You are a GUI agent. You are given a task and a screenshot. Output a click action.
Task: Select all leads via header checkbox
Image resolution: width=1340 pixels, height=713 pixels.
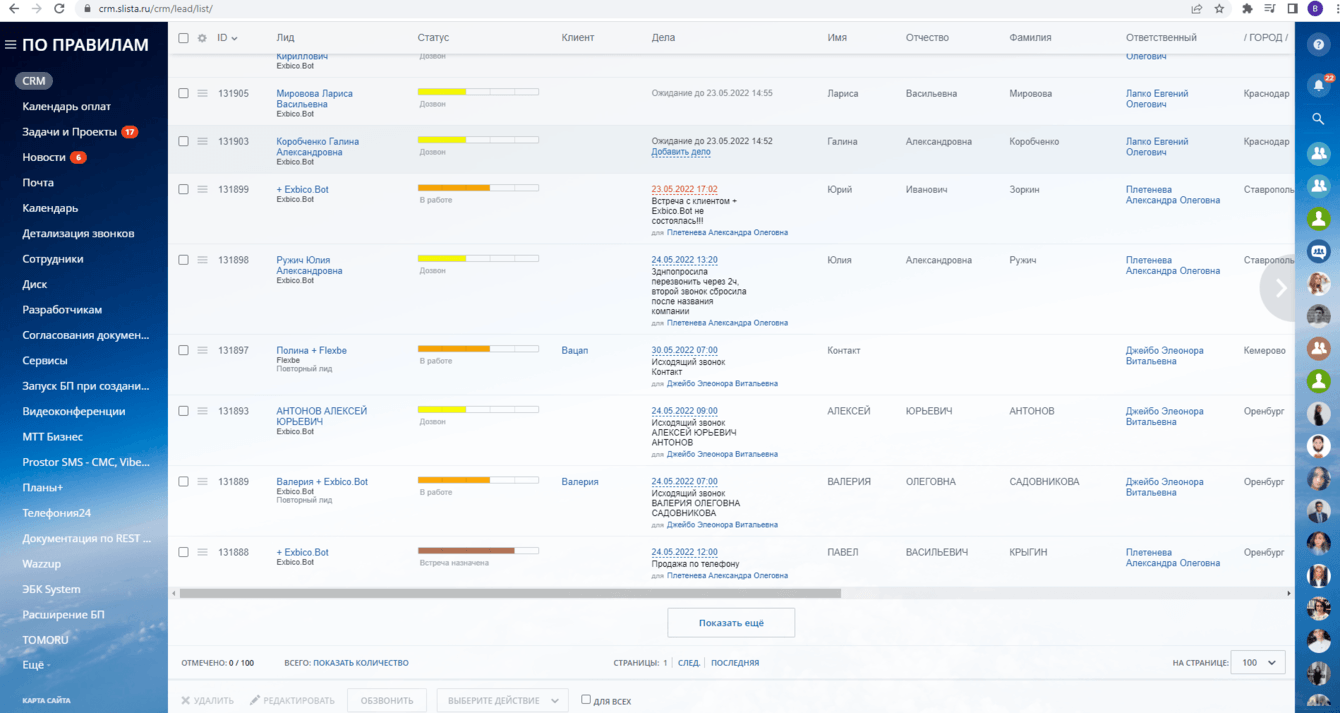click(183, 38)
